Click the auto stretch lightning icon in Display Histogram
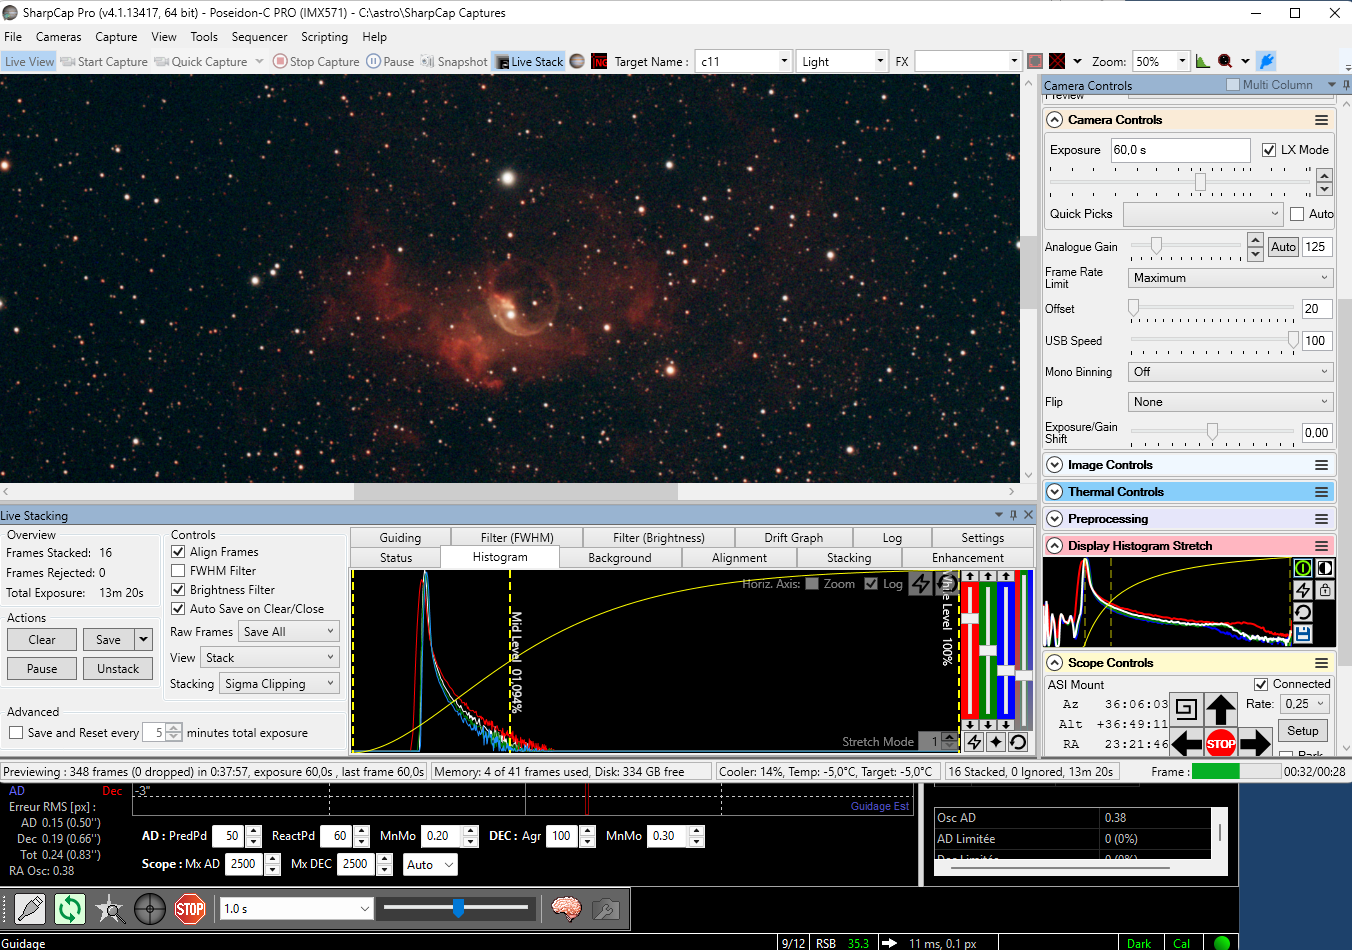 coord(1302,590)
